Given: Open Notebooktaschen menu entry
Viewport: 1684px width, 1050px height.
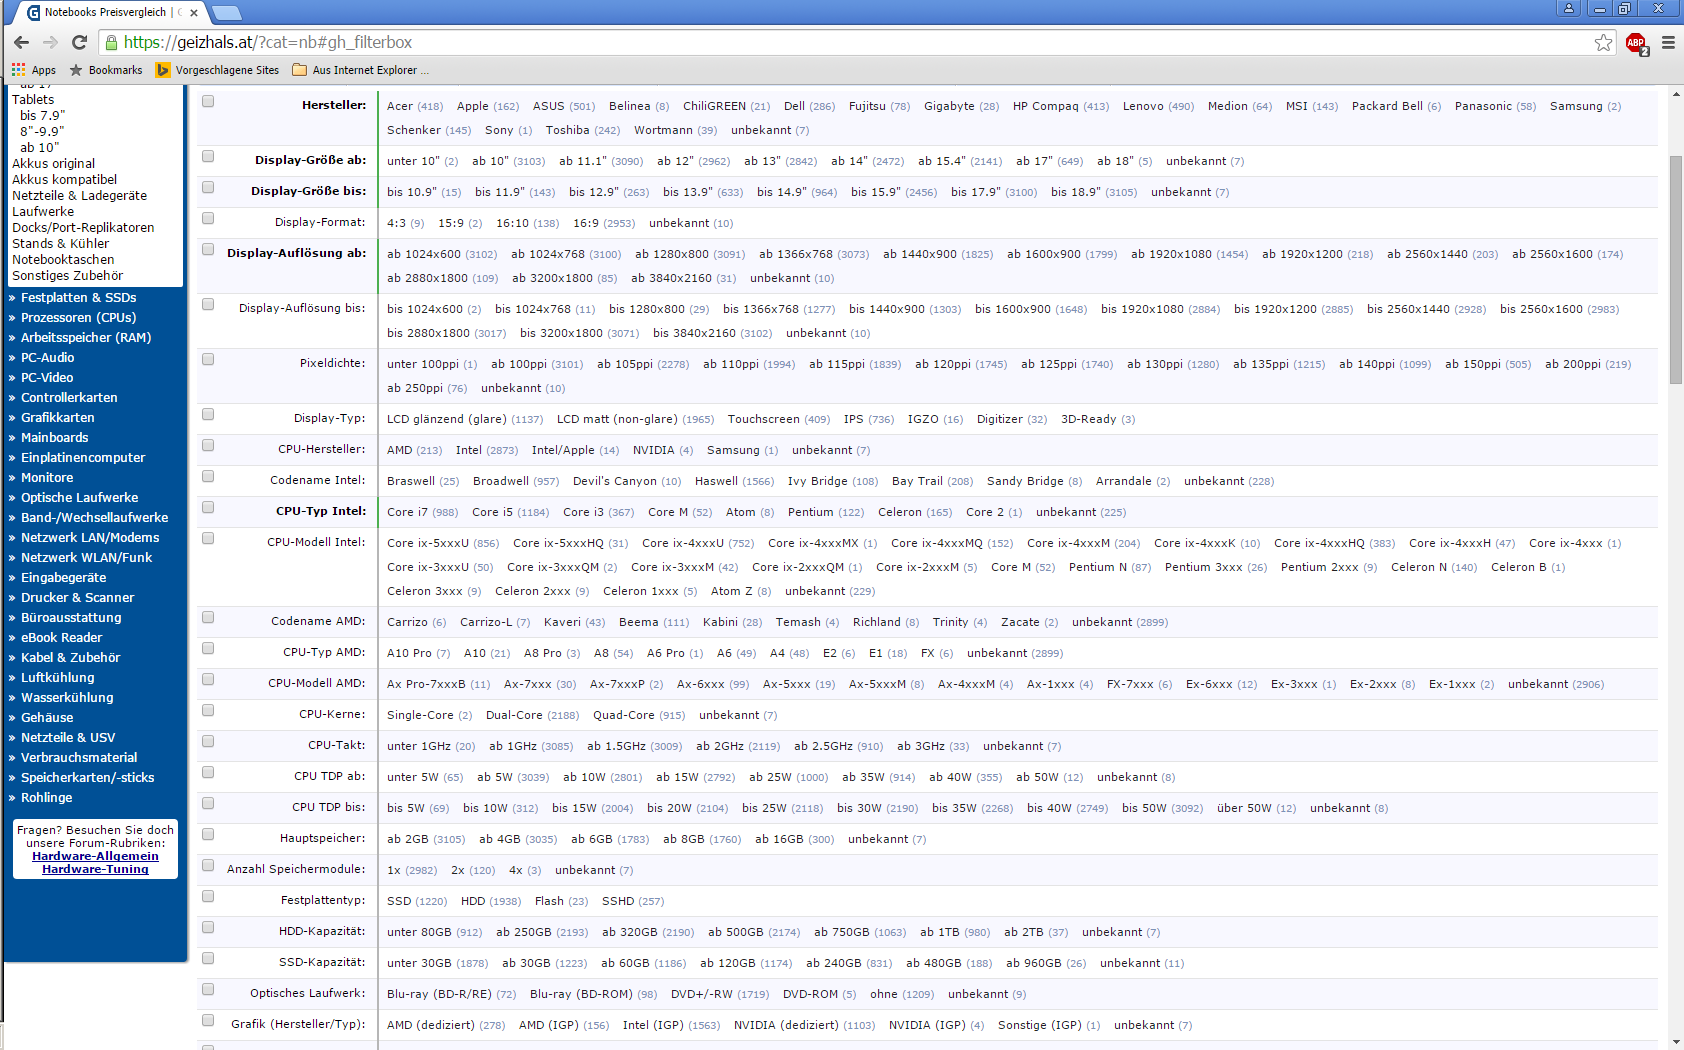Looking at the screenshot, I should [x=63, y=259].
